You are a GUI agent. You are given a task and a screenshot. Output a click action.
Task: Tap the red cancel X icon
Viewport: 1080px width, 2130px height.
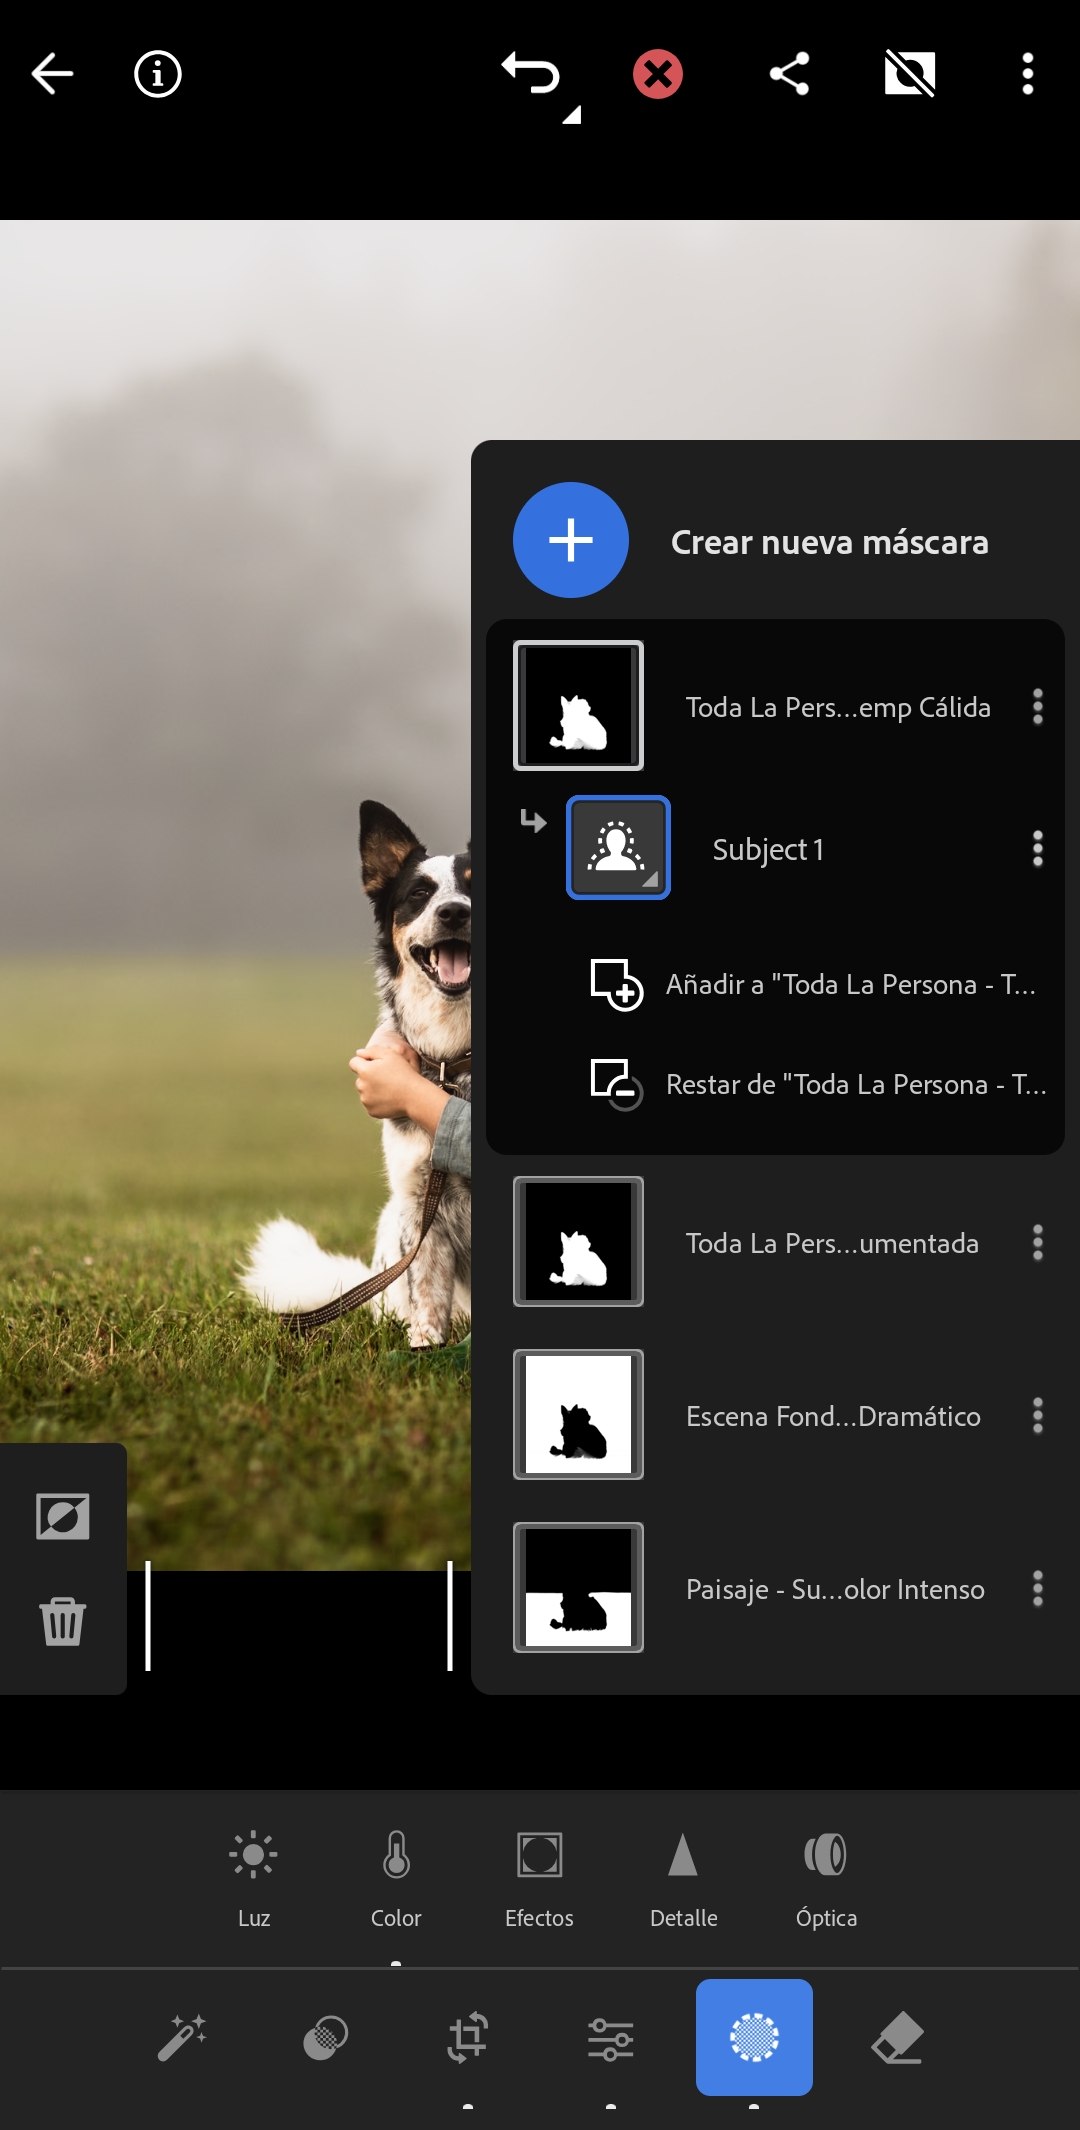[x=658, y=74]
